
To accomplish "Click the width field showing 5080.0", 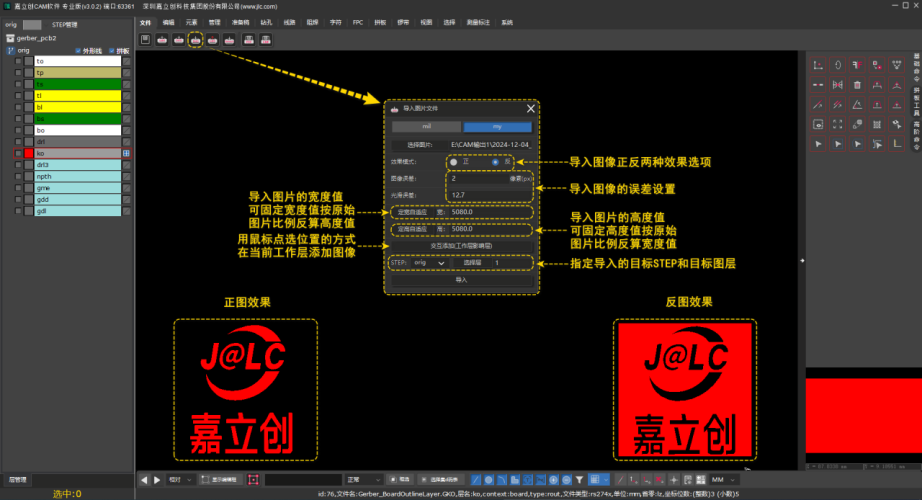I will [490, 212].
